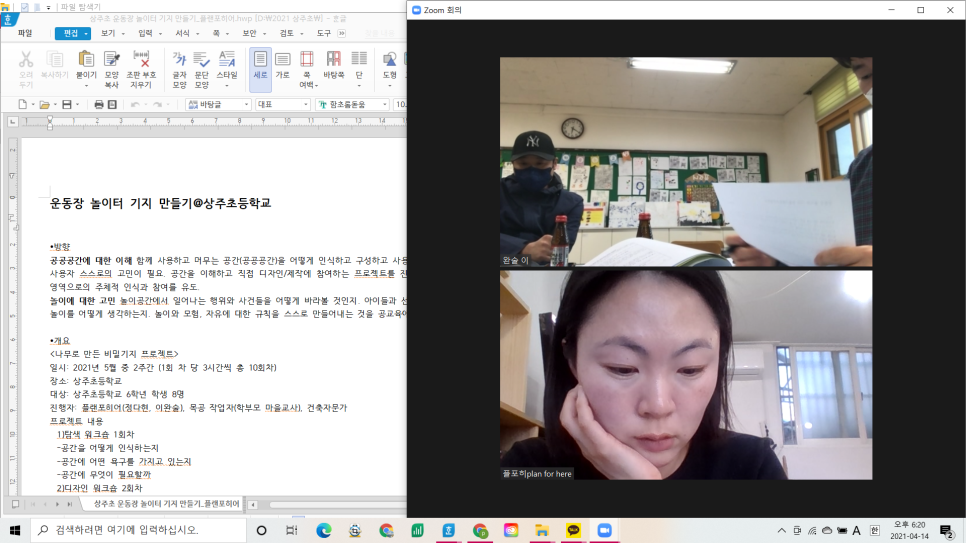Open the 대표 language combo box
The height and width of the screenshot is (543, 966).
point(282,104)
